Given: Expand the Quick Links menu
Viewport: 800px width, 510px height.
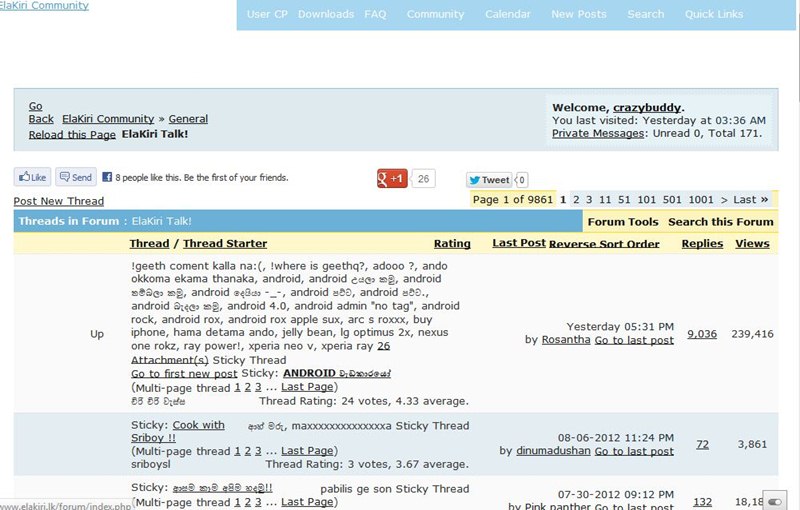Looking at the screenshot, I should 714,14.
